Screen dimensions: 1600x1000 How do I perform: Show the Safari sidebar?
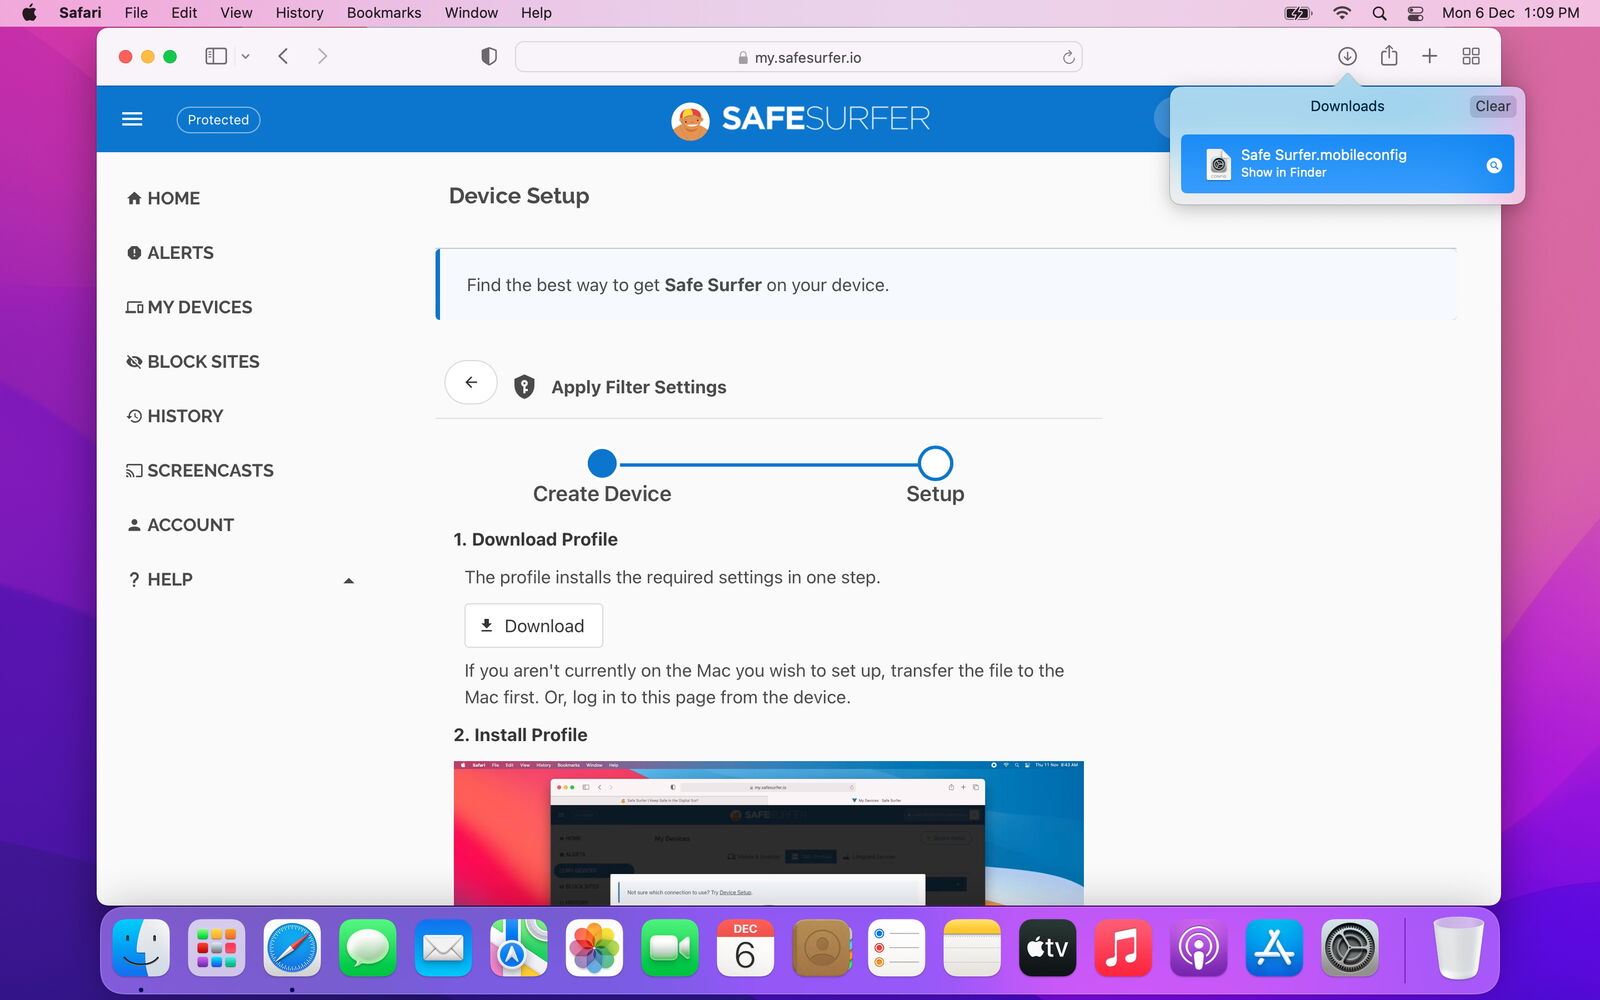(x=216, y=56)
